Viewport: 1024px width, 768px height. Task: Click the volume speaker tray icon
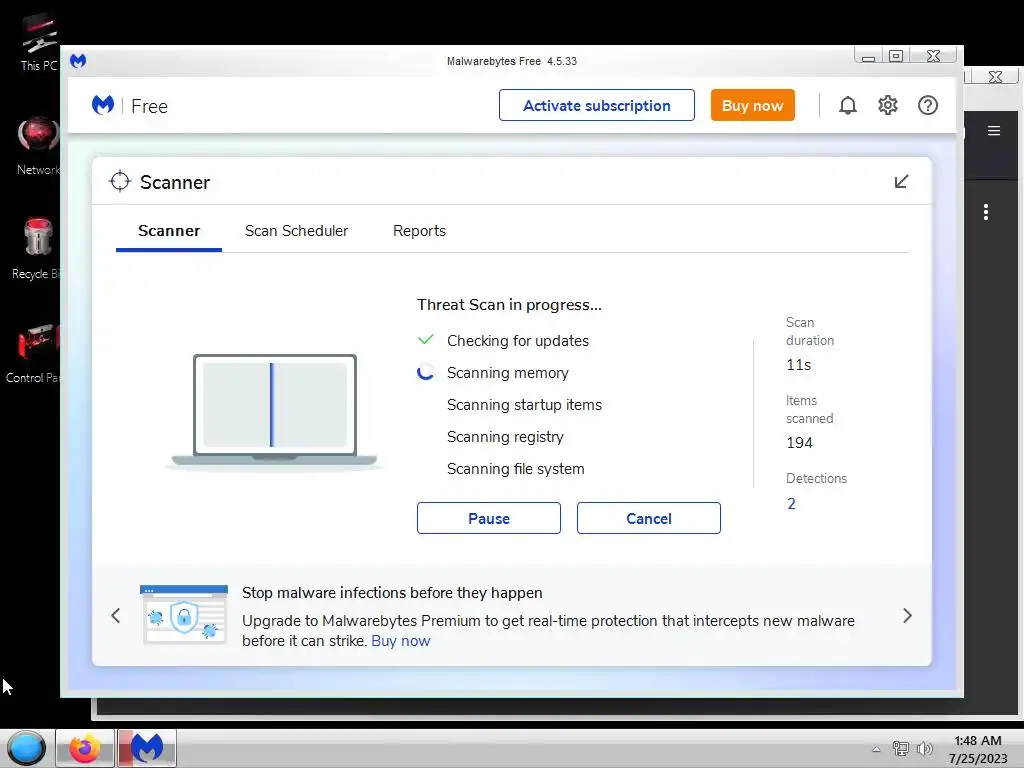point(925,749)
